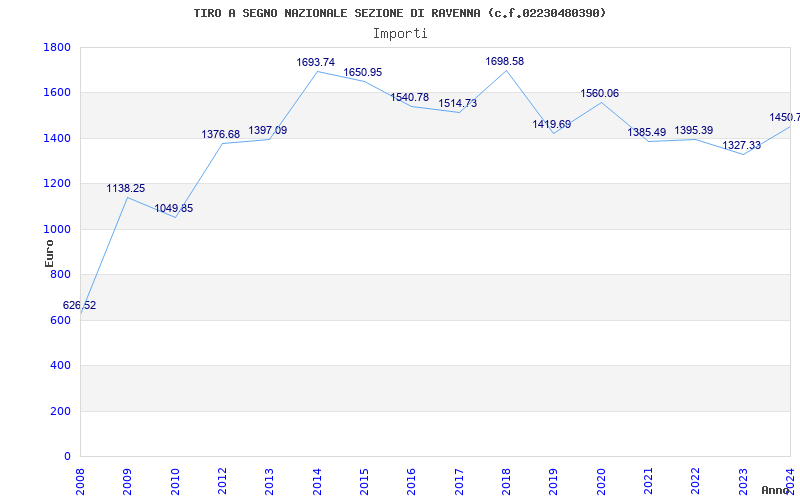Click x-axis year 2016

[x=411, y=482]
